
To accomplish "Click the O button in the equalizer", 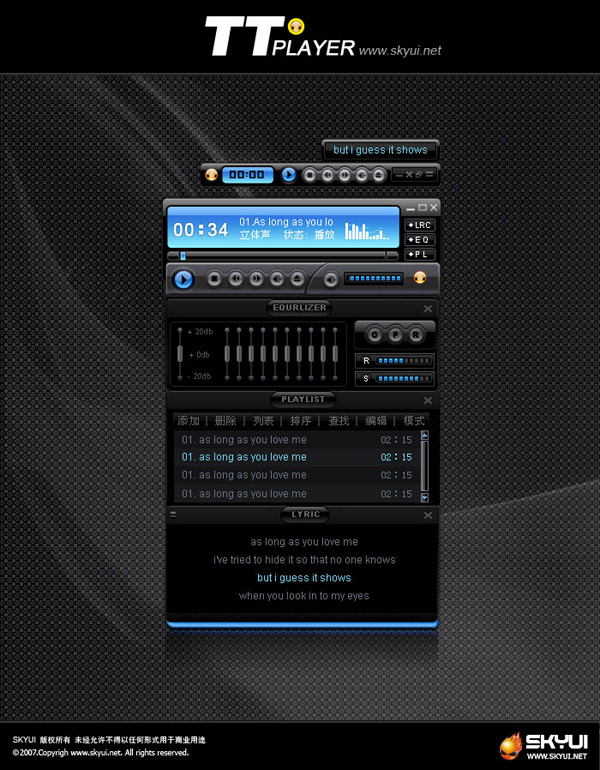I will point(374,335).
